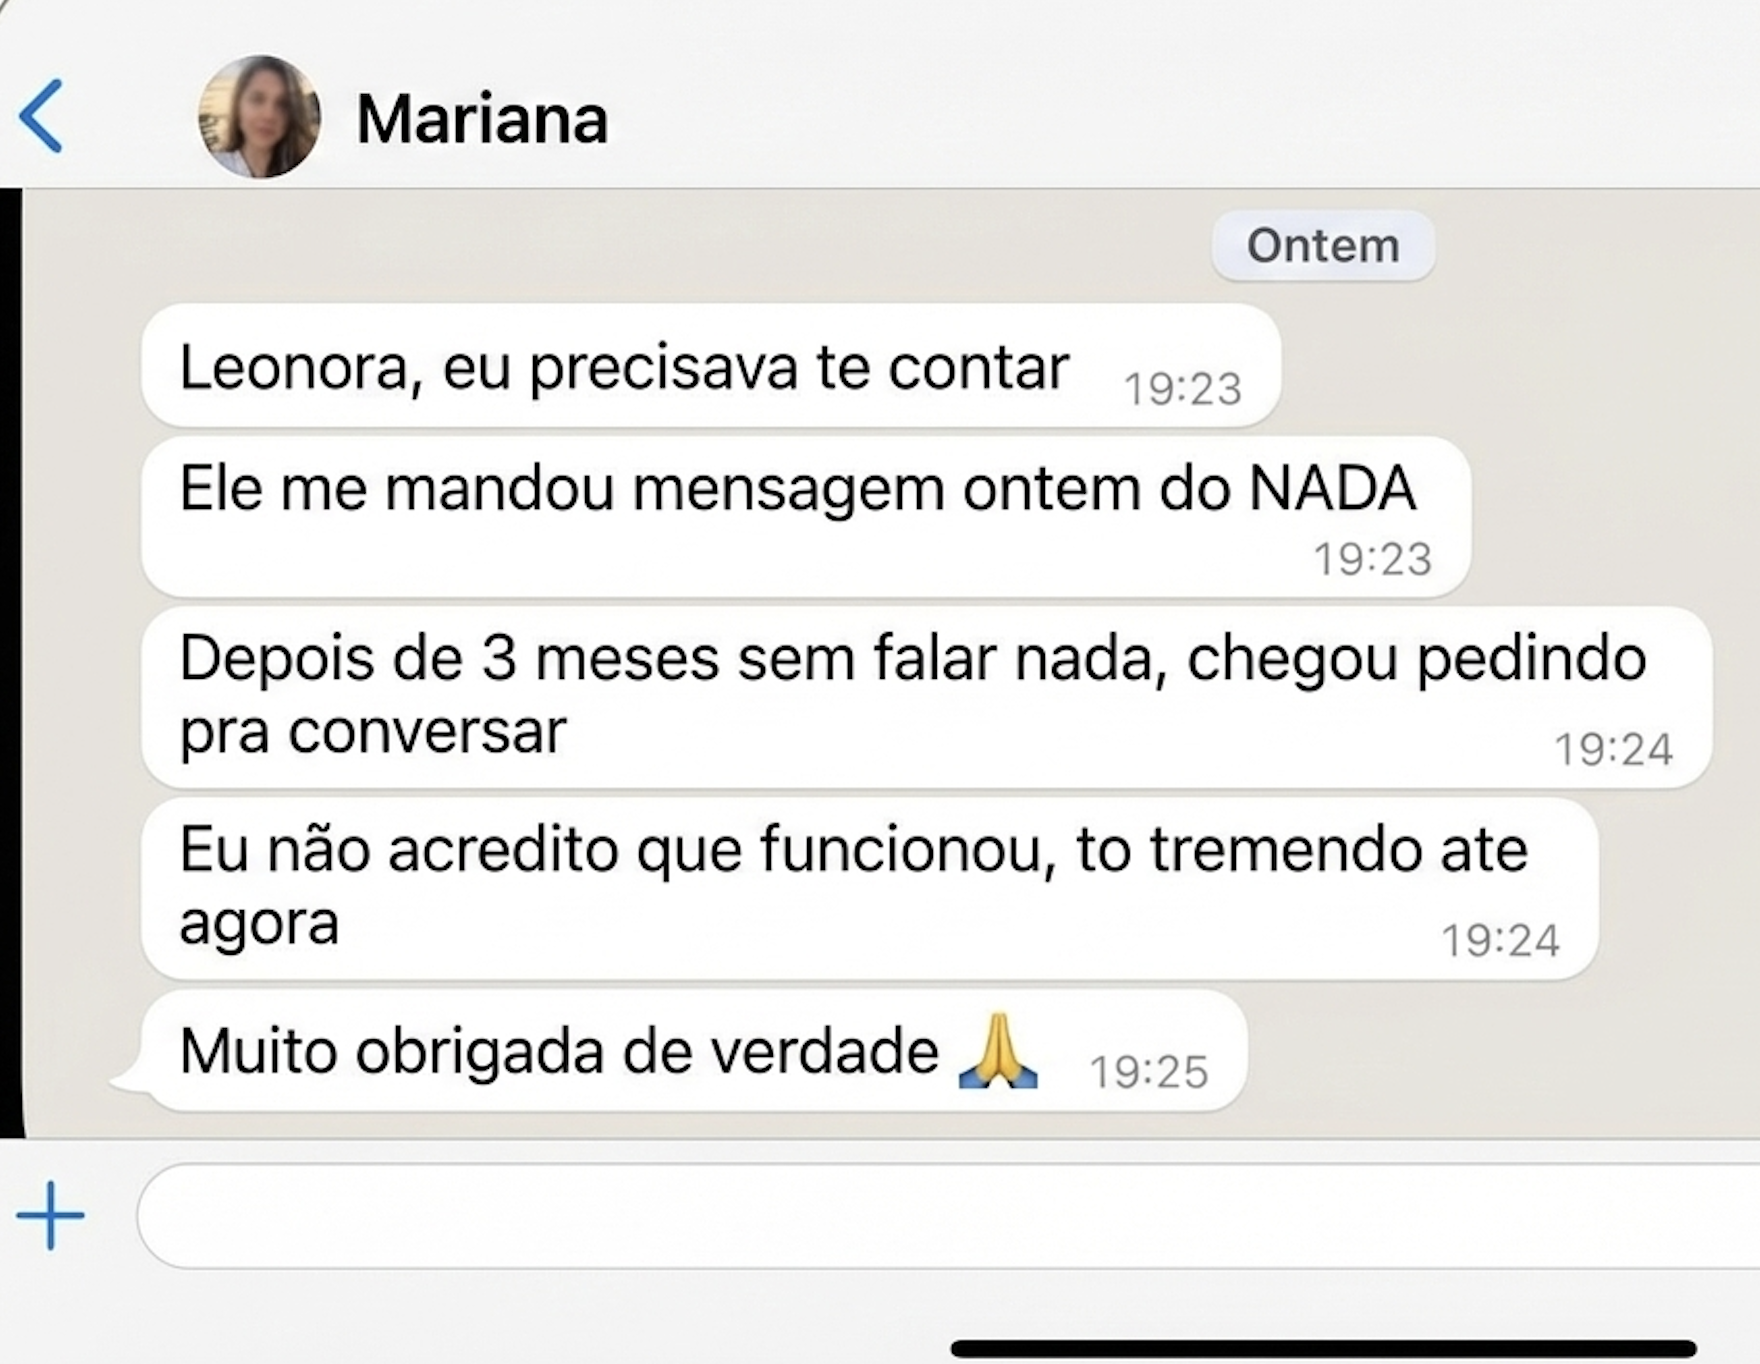Tap the folded hands emoji in the message
The width and height of the screenshot is (1760, 1364).
click(x=997, y=1049)
